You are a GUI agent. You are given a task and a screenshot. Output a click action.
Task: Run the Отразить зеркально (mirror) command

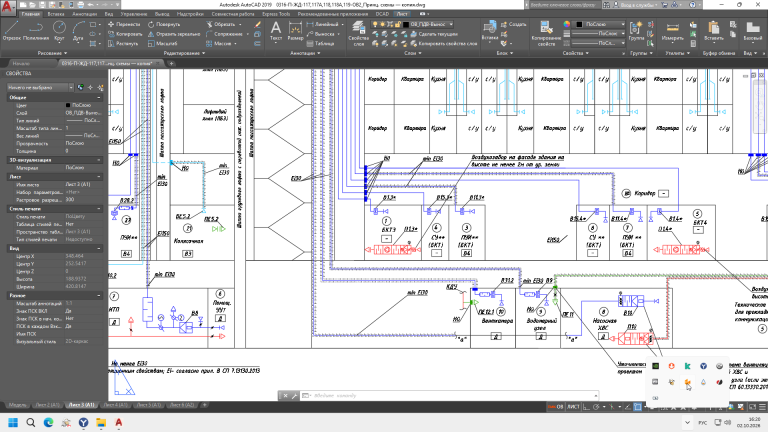tap(174, 34)
